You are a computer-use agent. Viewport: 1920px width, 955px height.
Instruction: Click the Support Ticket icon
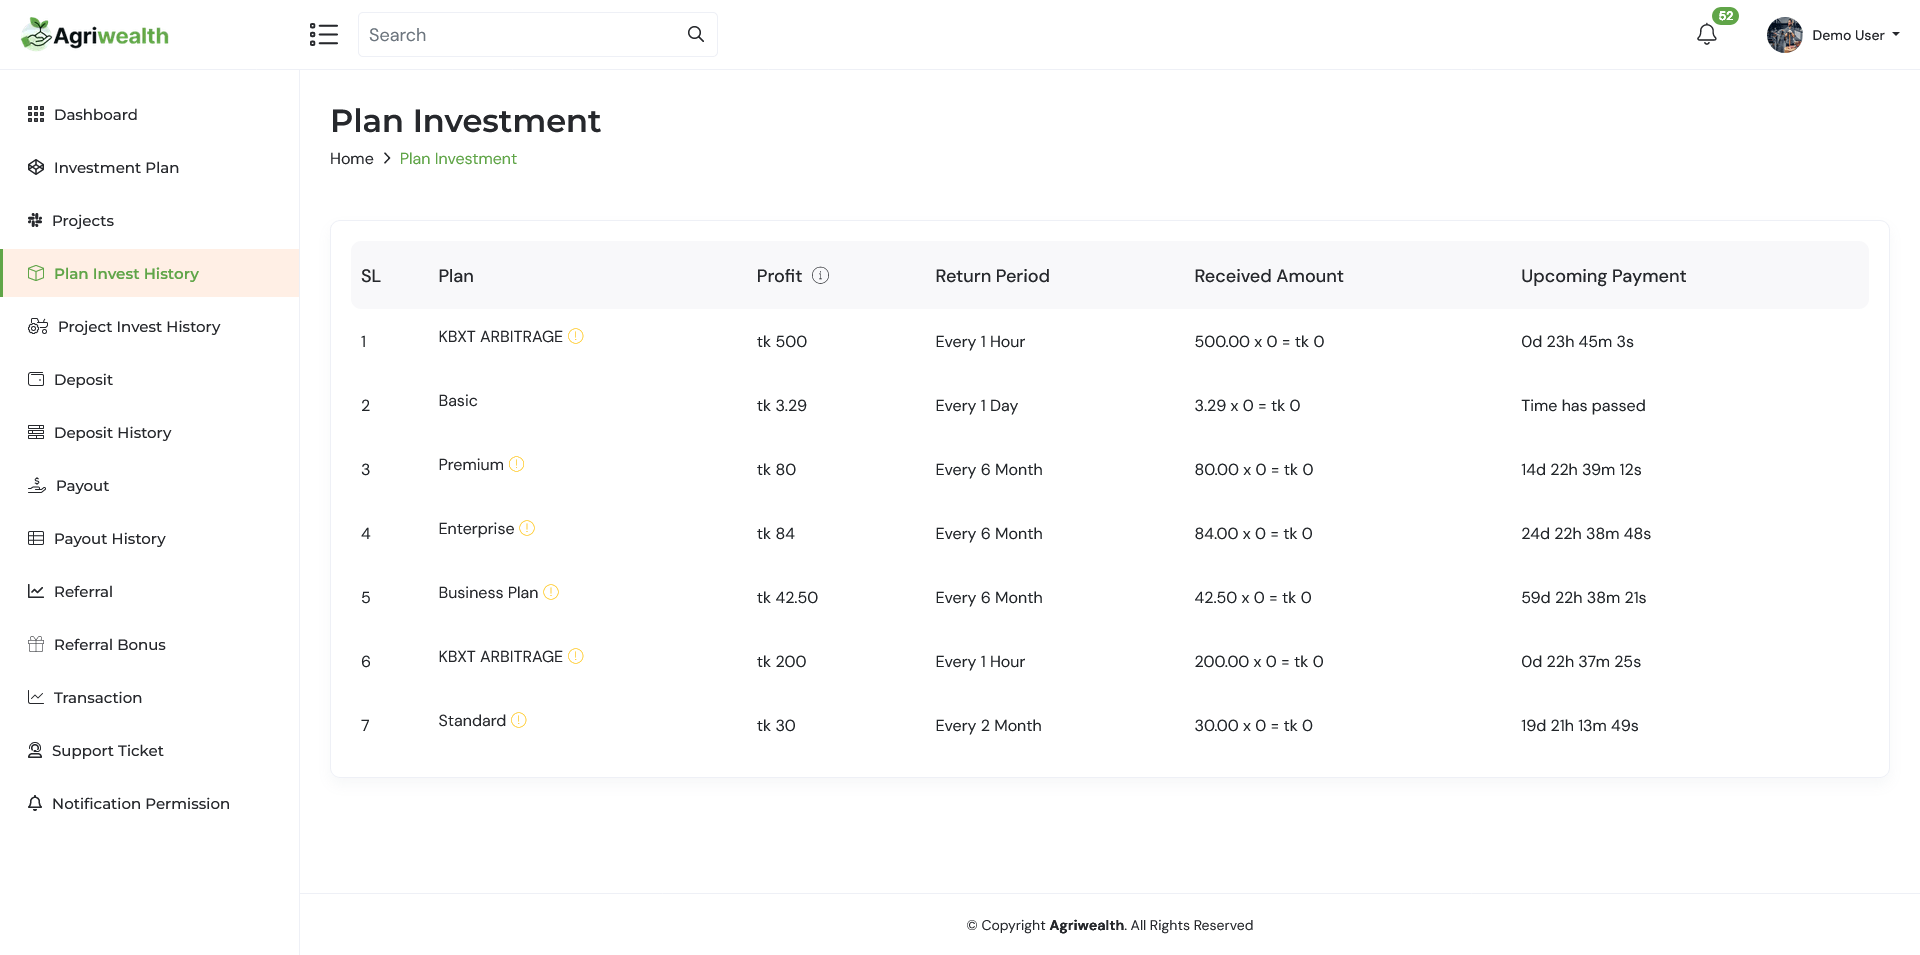(36, 750)
